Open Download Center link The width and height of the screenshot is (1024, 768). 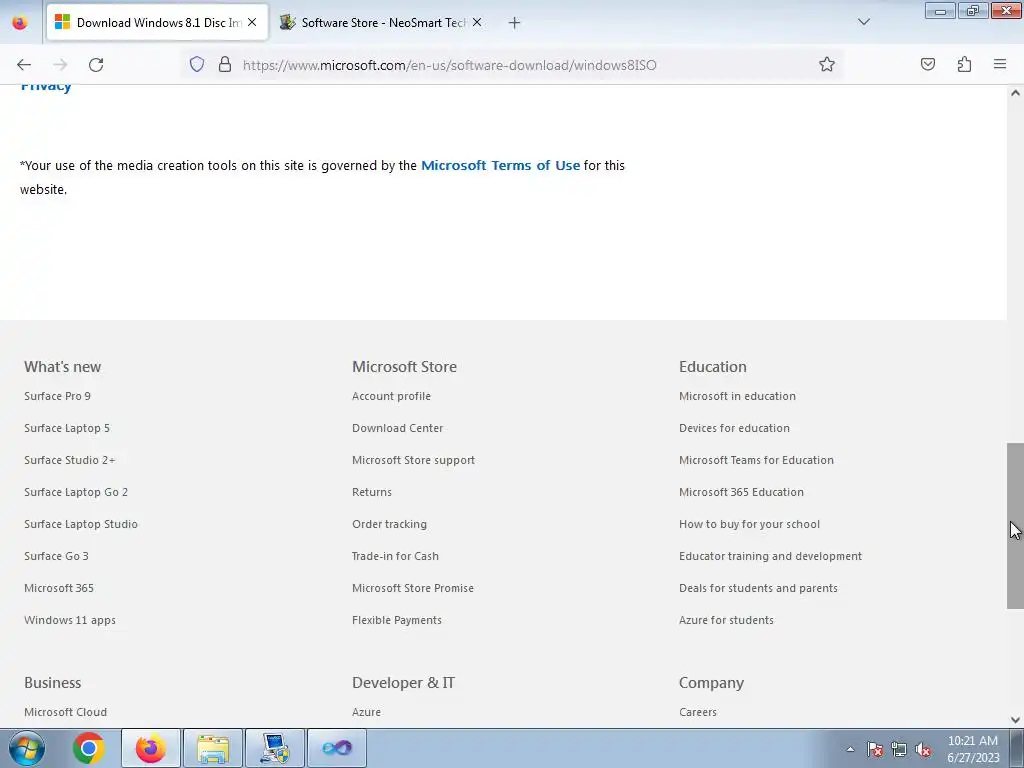click(397, 428)
